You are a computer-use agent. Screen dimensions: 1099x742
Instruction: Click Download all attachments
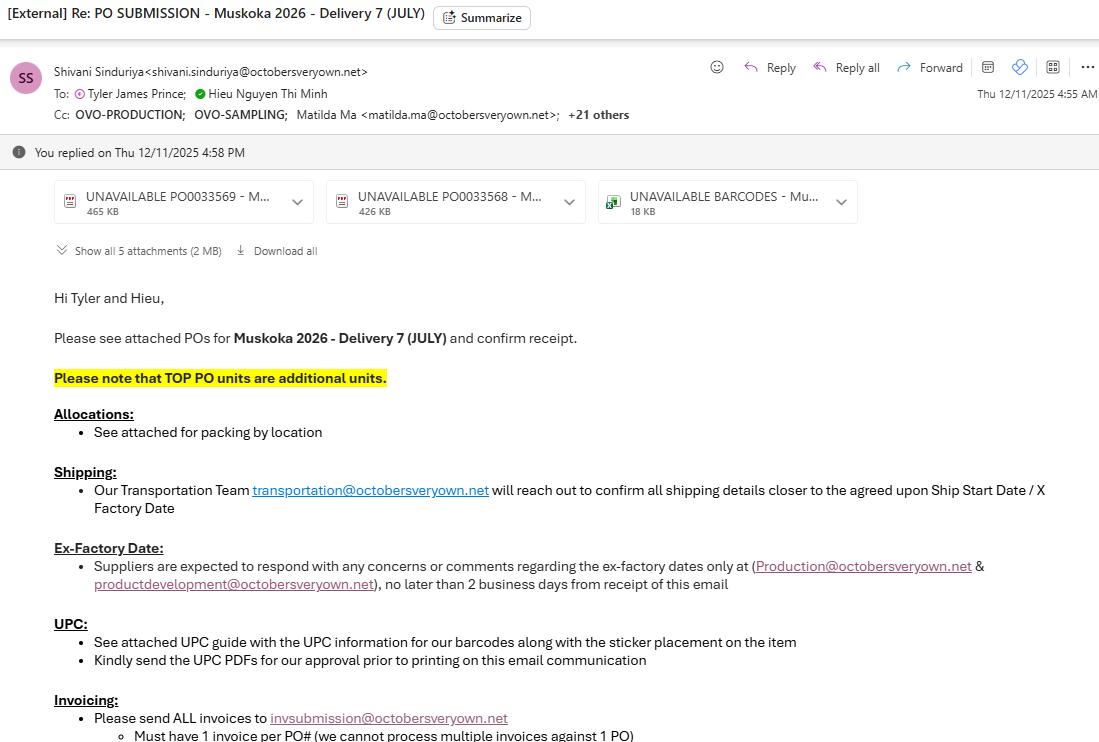click(x=277, y=251)
